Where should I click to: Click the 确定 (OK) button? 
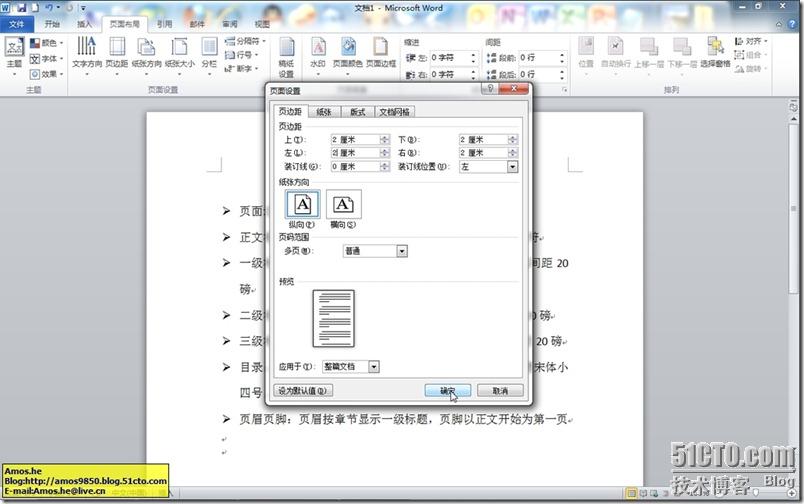[448, 391]
